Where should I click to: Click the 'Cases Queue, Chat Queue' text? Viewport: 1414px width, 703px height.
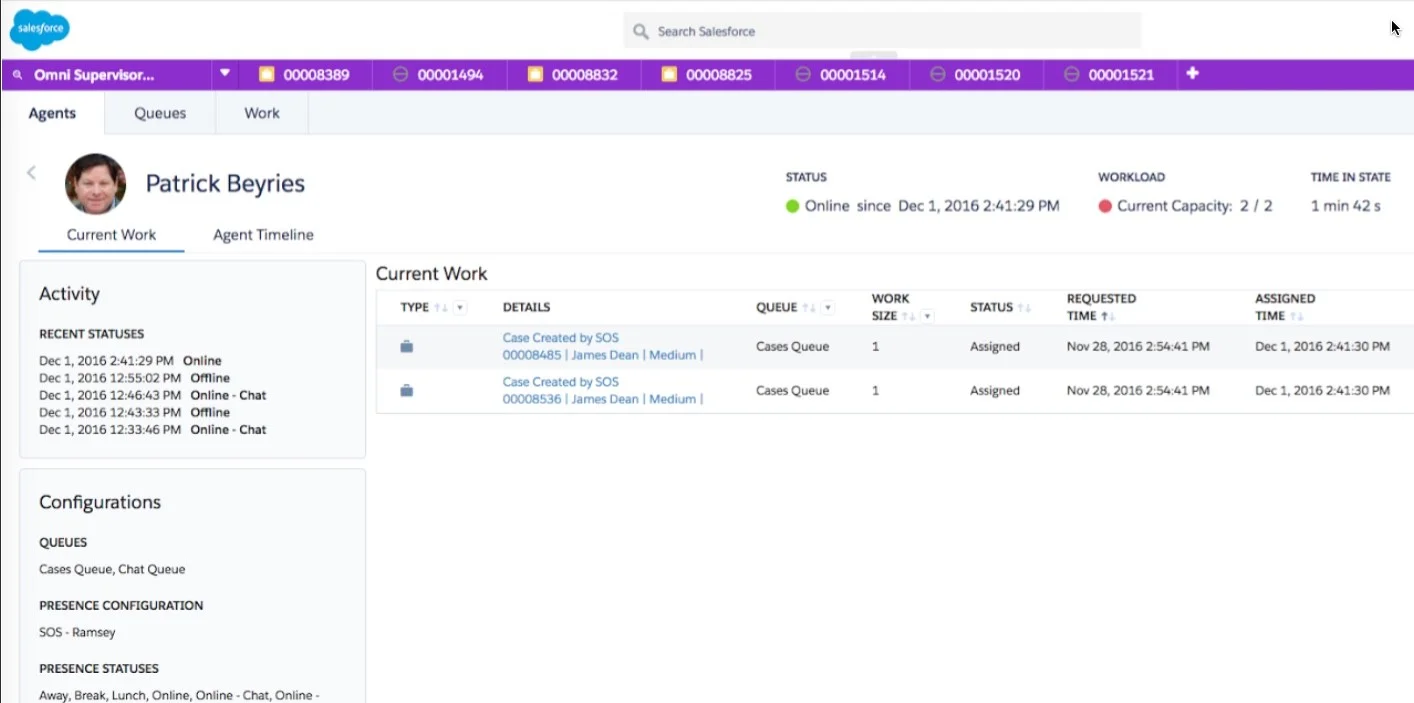112,569
